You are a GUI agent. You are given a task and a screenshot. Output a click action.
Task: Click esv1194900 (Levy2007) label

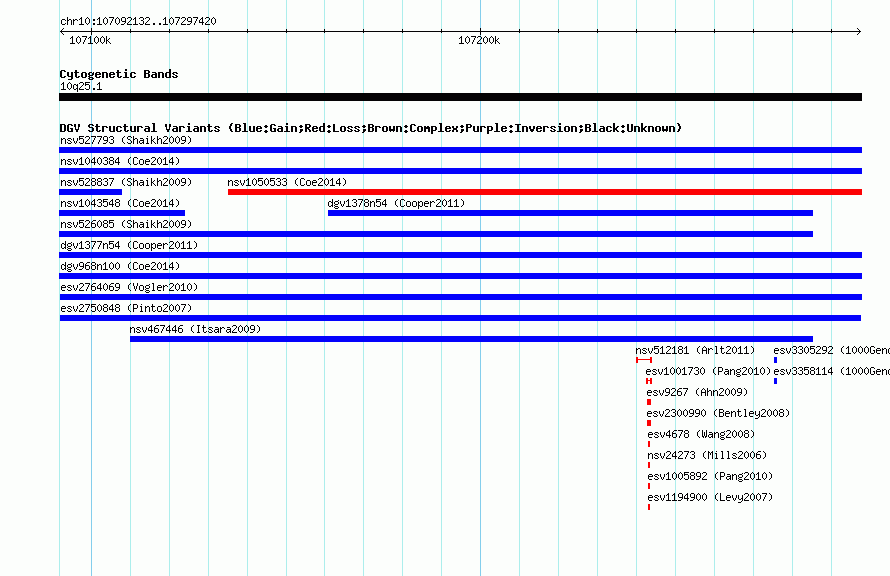click(710, 497)
